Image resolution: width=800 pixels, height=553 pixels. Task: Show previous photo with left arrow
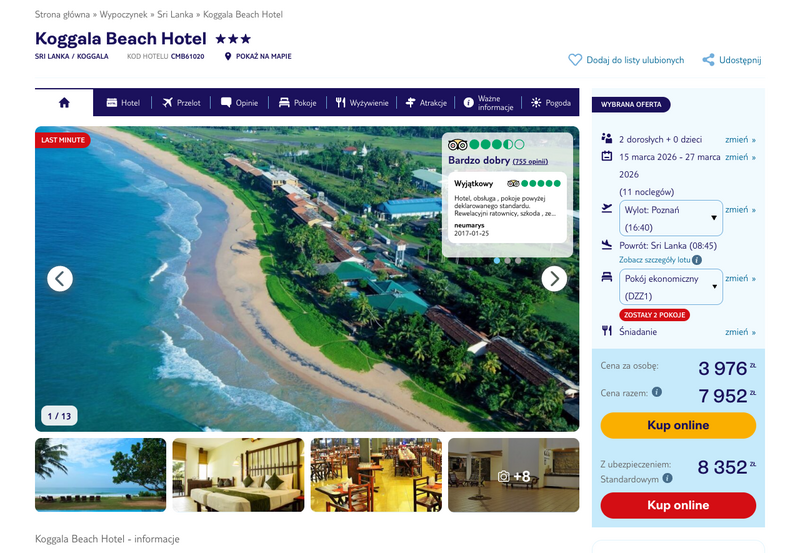[60, 279]
